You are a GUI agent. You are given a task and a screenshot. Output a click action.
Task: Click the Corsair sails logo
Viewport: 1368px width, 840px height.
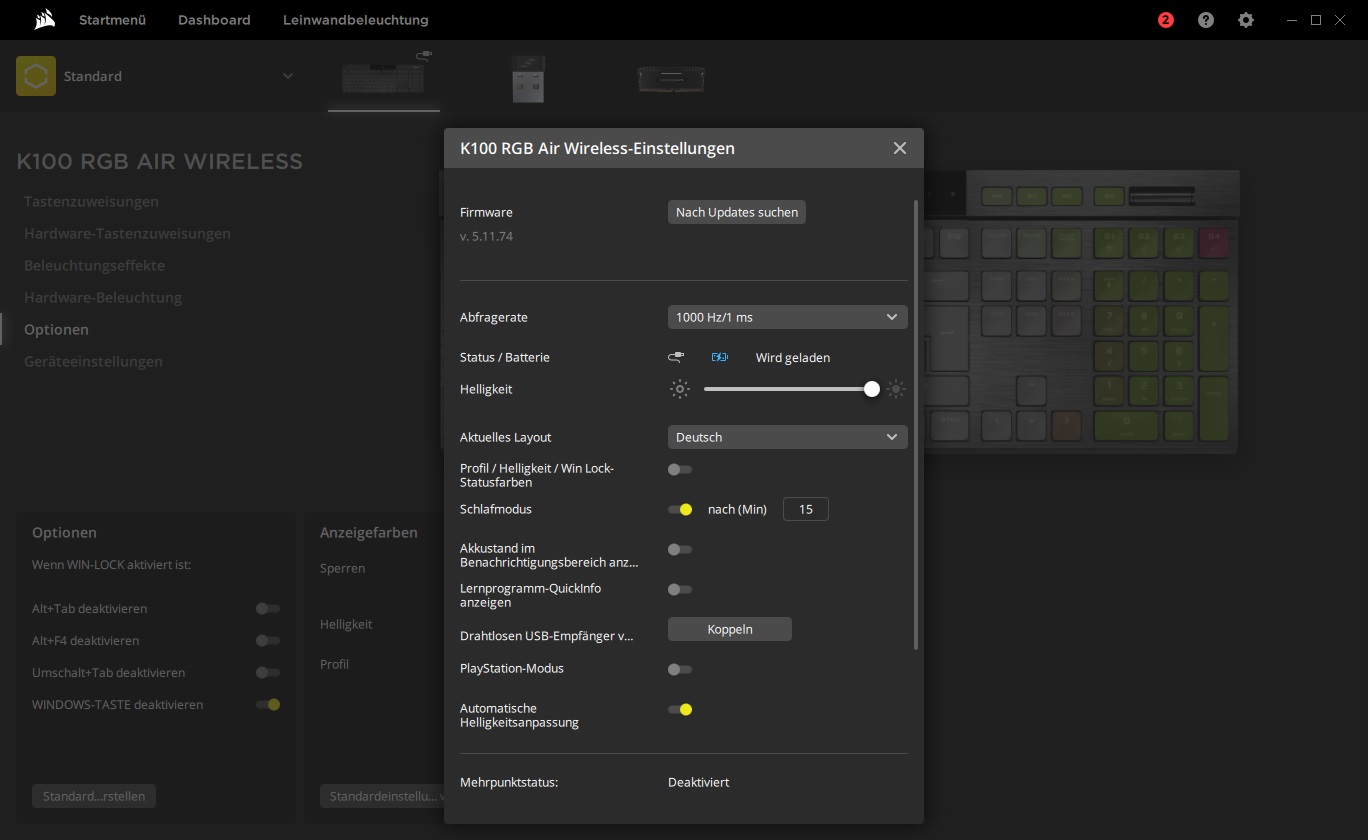(x=44, y=19)
